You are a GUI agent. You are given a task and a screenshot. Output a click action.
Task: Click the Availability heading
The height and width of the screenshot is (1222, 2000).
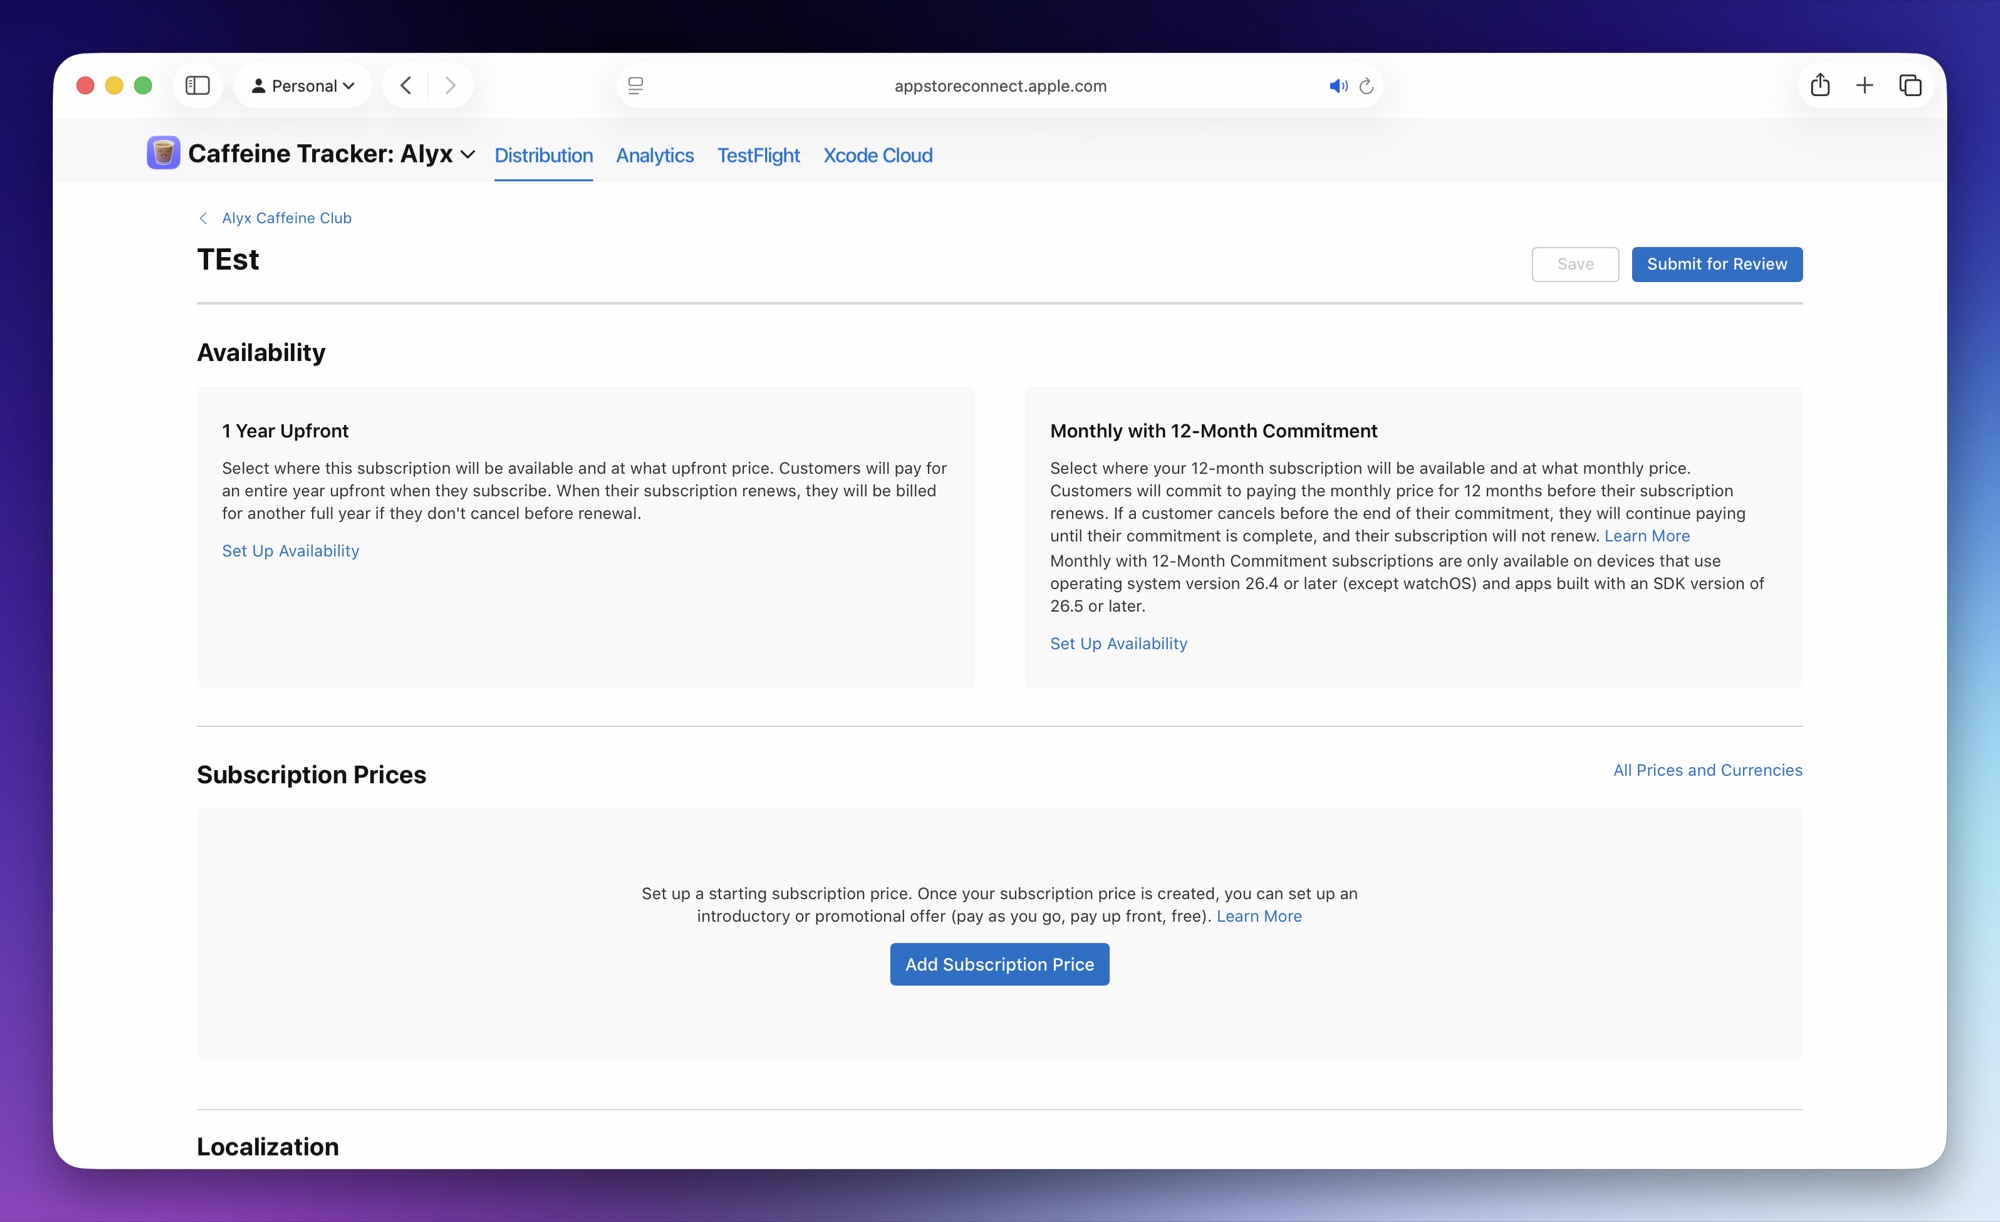pos(261,352)
